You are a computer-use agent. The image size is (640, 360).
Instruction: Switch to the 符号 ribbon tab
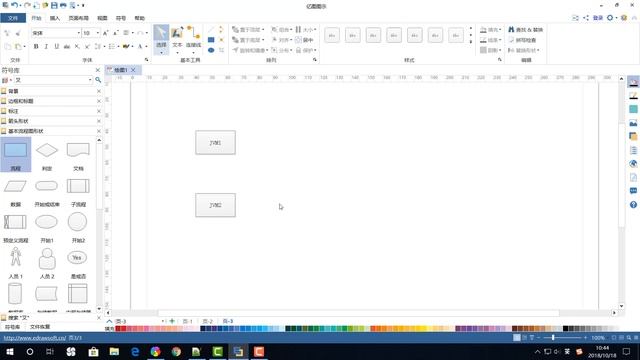[x=121, y=18]
